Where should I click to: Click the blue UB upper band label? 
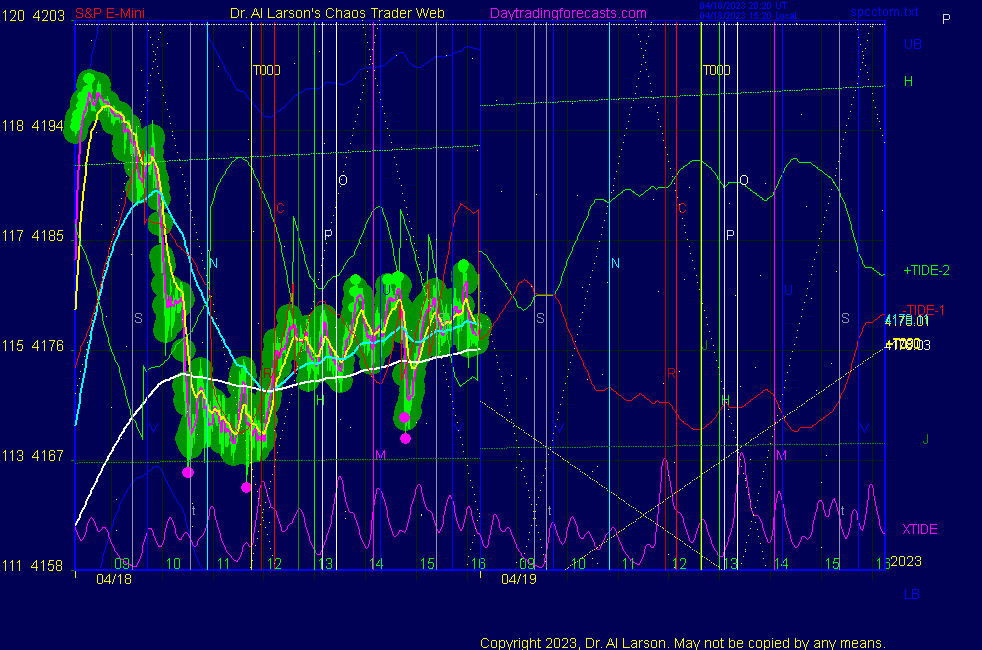click(x=912, y=44)
